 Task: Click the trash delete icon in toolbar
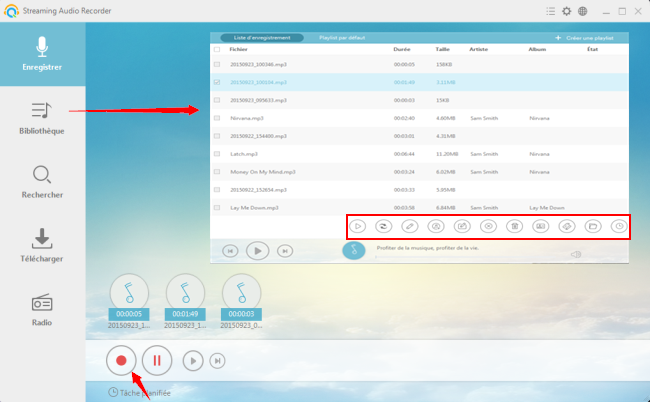(514, 226)
